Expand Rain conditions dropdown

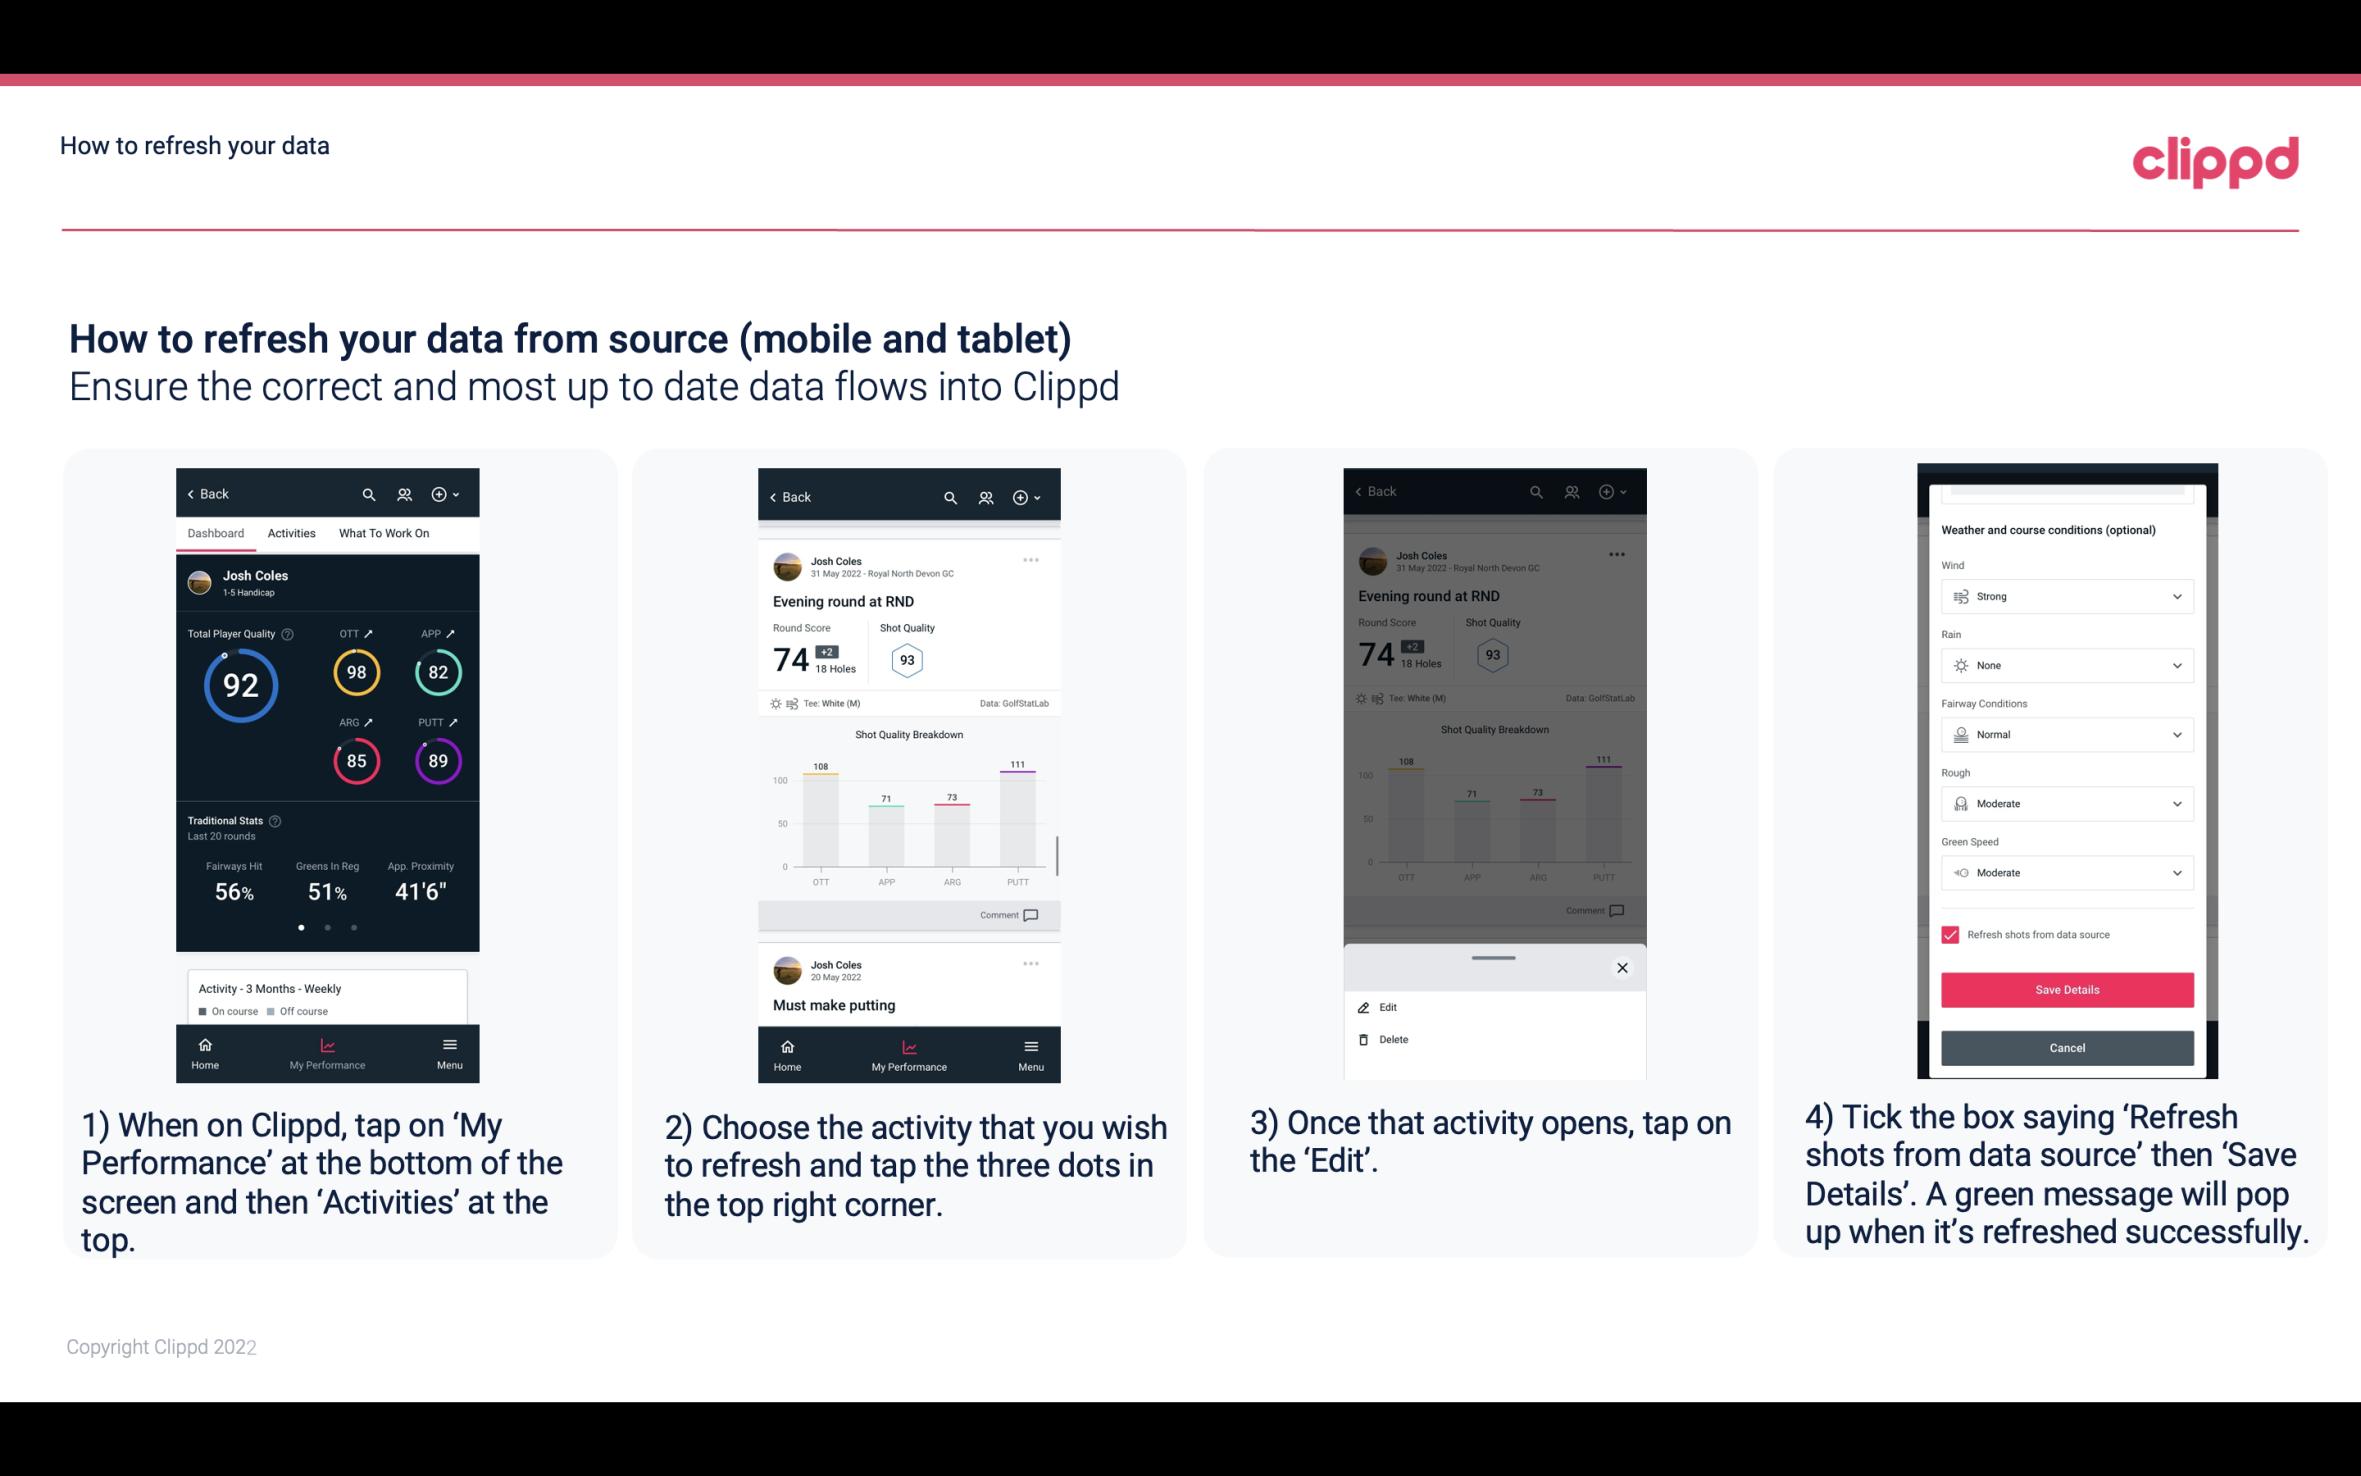(x=2177, y=665)
